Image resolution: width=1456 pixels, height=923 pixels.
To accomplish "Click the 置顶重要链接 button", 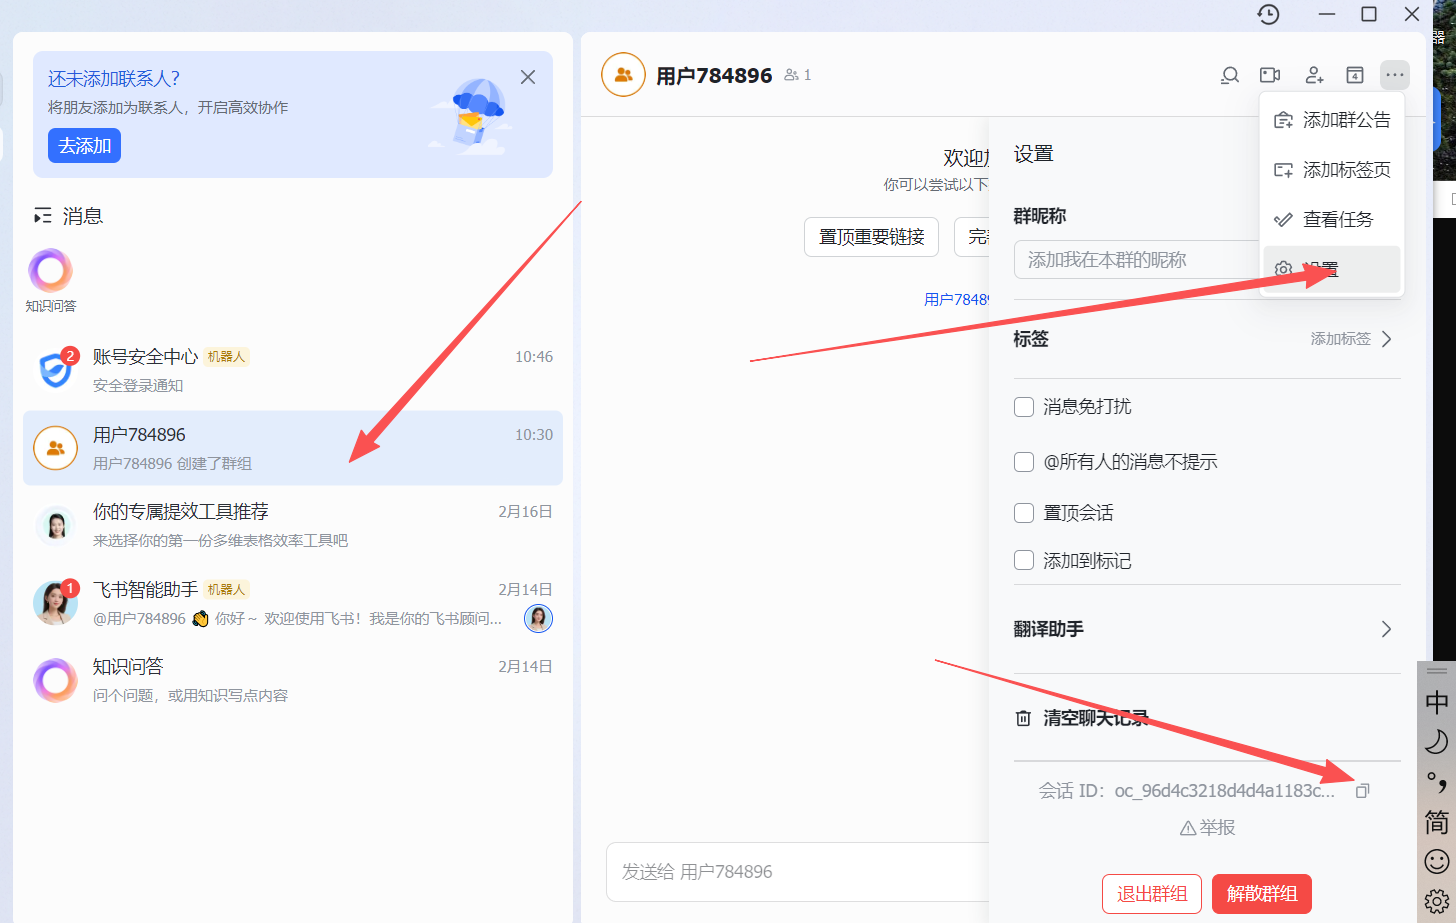I will pos(872,237).
